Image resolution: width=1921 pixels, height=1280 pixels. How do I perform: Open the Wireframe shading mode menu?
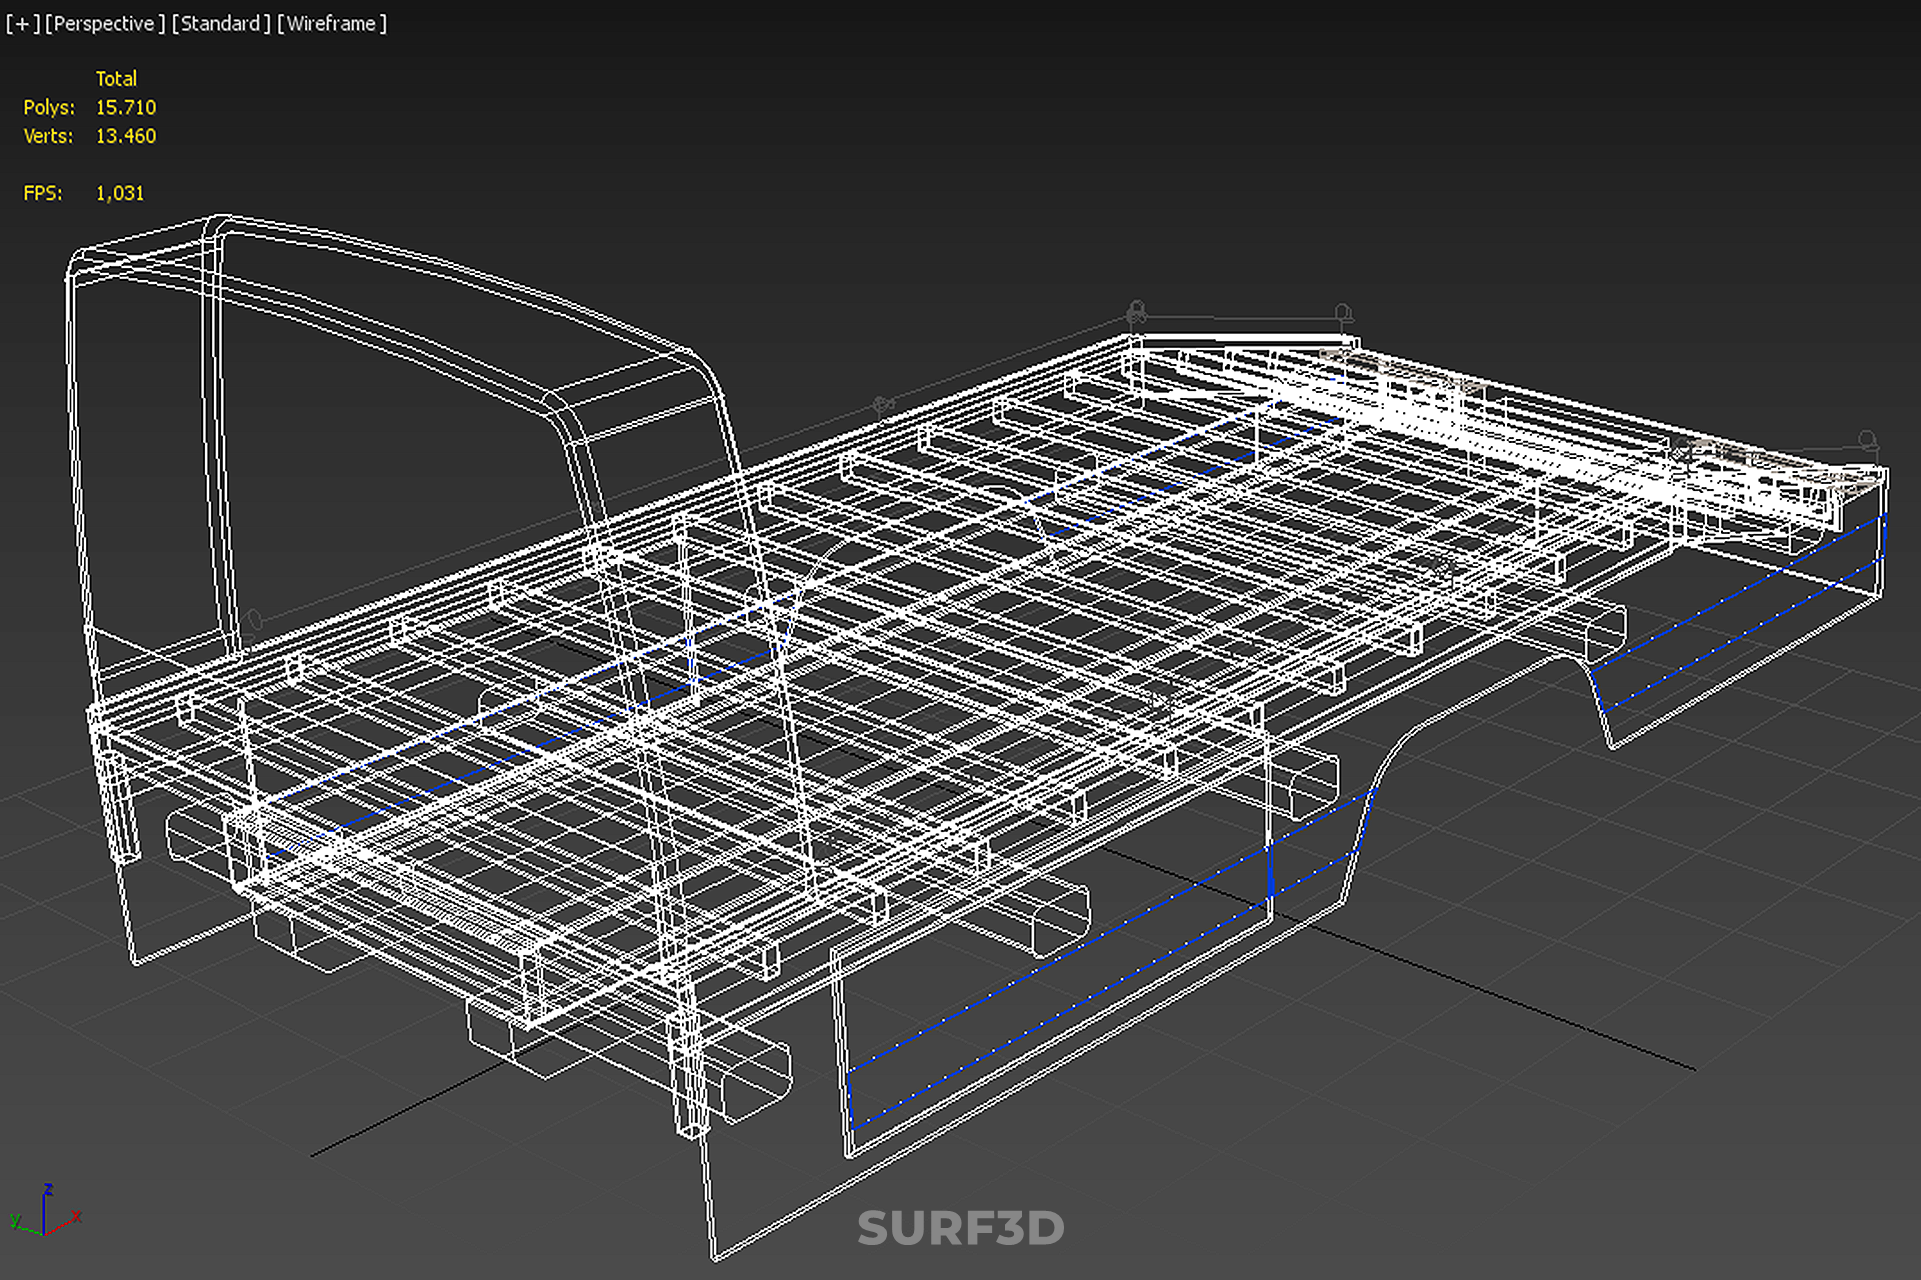[x=331, y=23]
